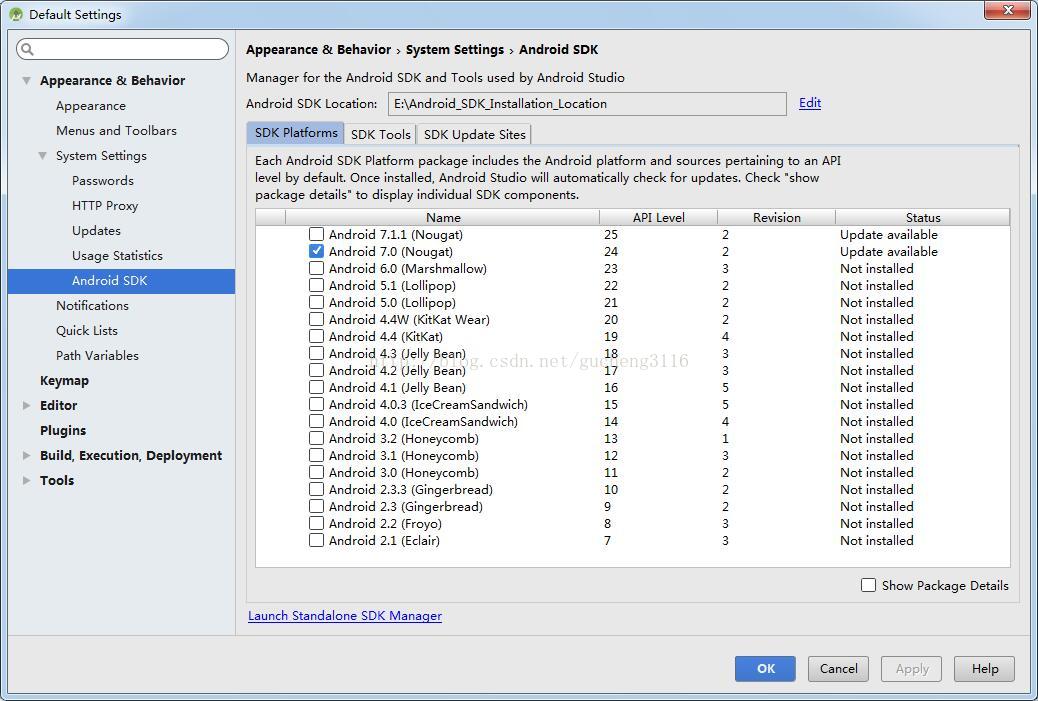Click the Android SDK Location field

click(587, 104)
